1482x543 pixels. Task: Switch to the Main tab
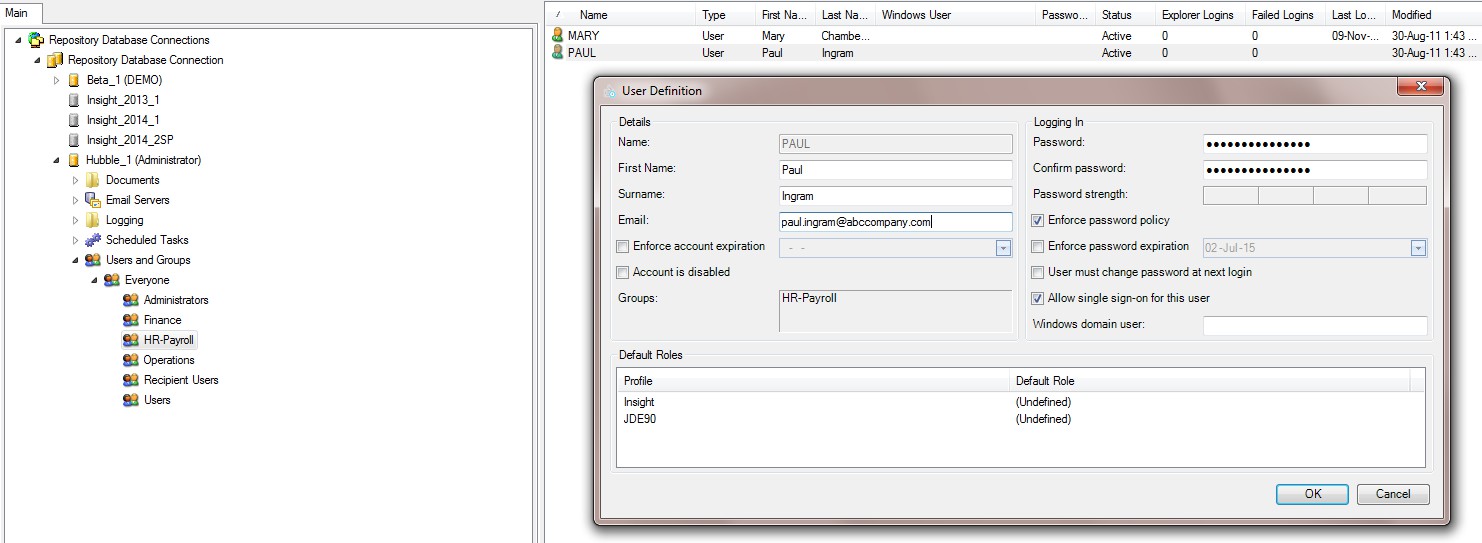17,13
